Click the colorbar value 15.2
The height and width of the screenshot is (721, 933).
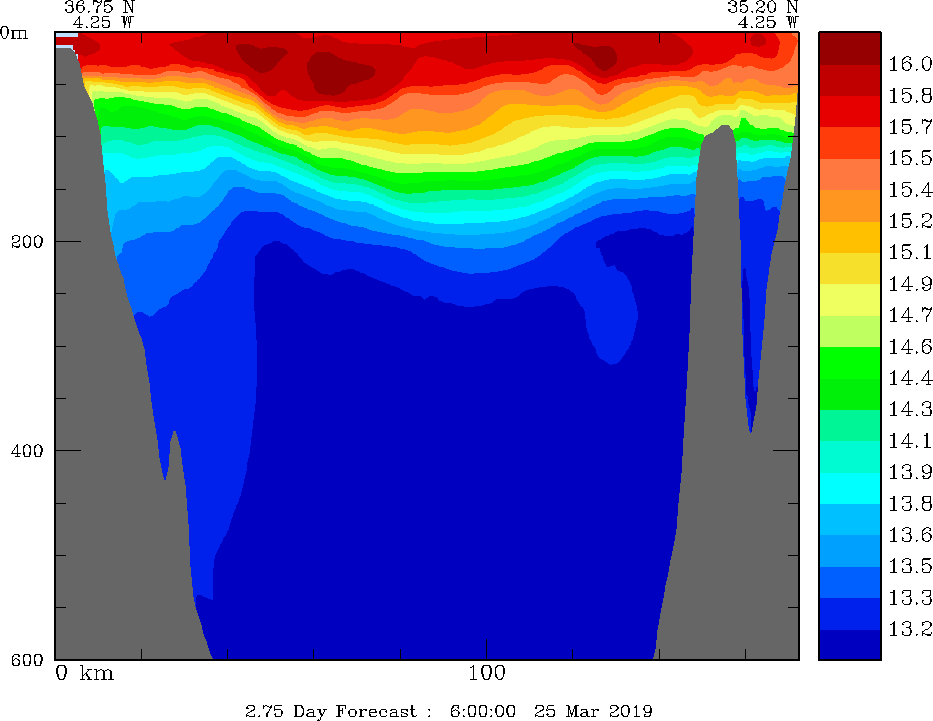tap(910, 221)
